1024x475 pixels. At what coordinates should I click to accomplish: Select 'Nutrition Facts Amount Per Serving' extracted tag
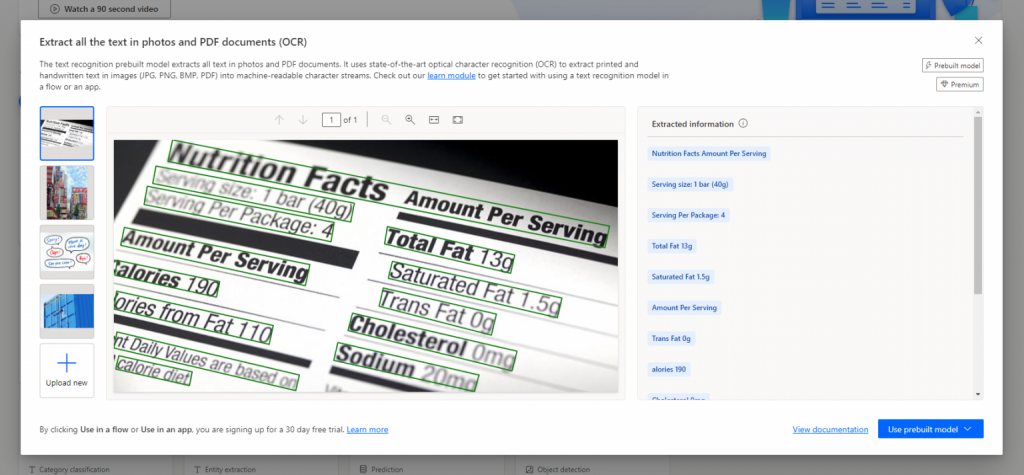709,154
